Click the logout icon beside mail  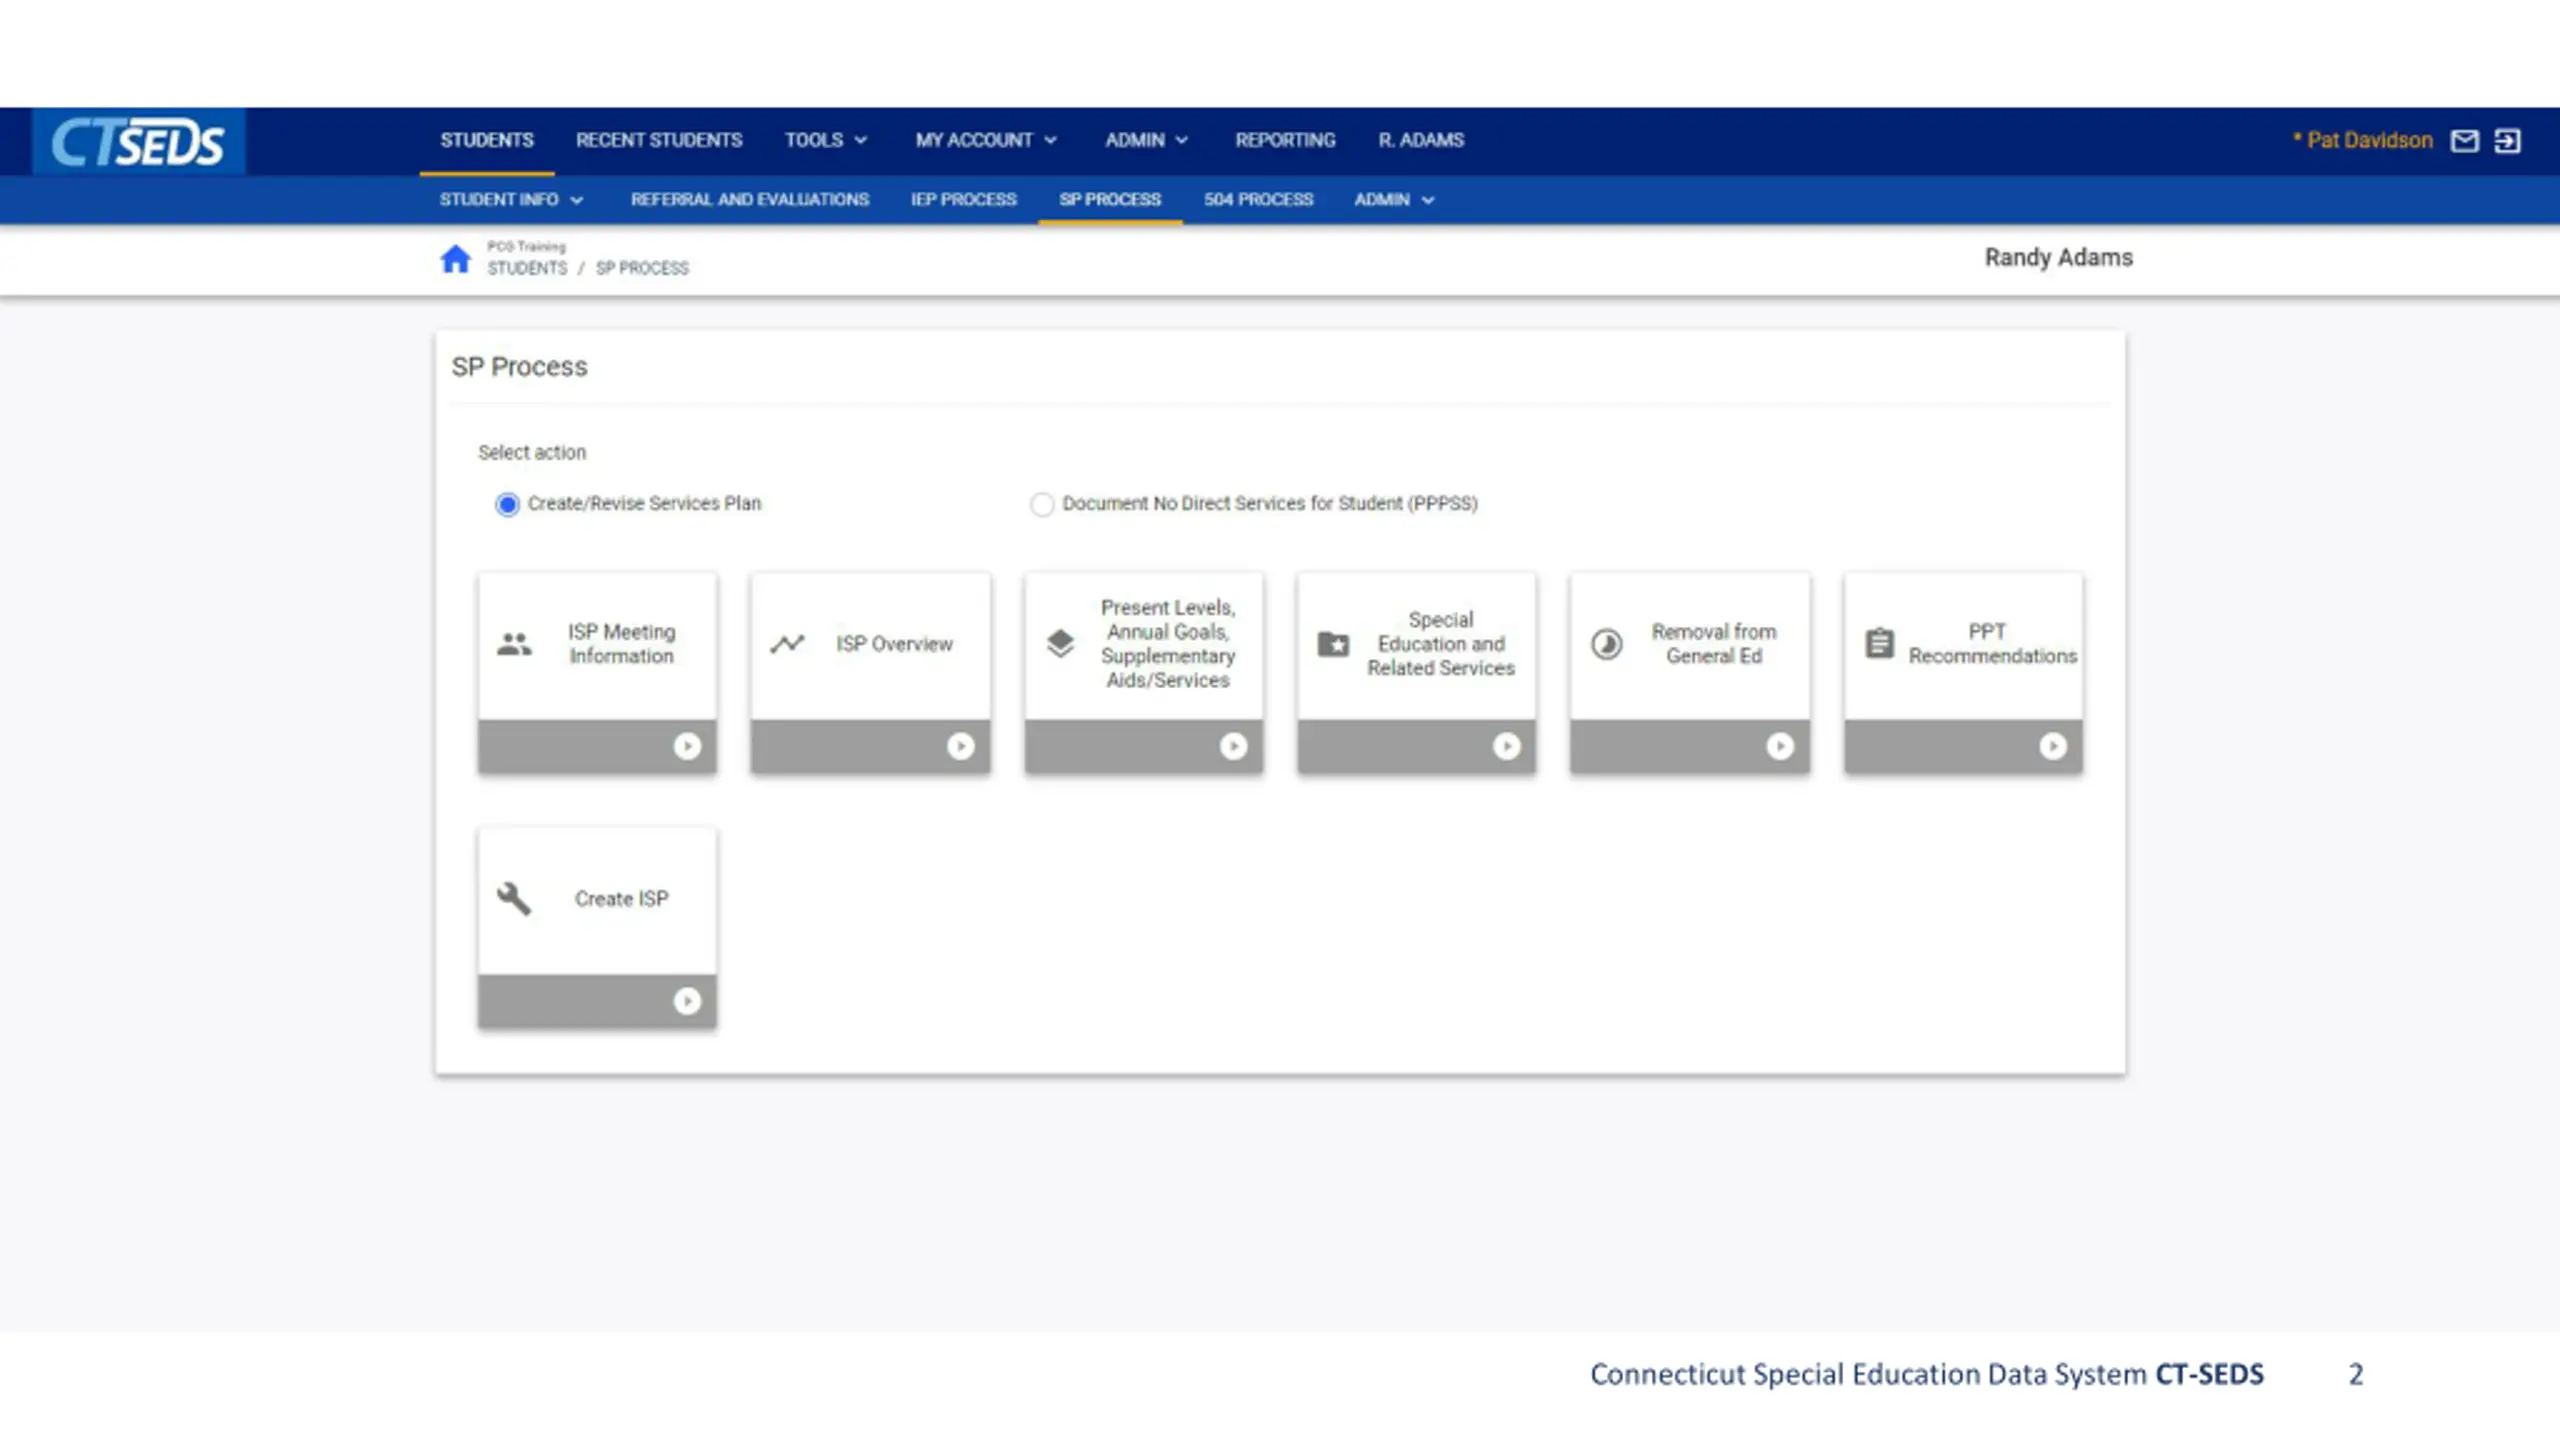2507,141
